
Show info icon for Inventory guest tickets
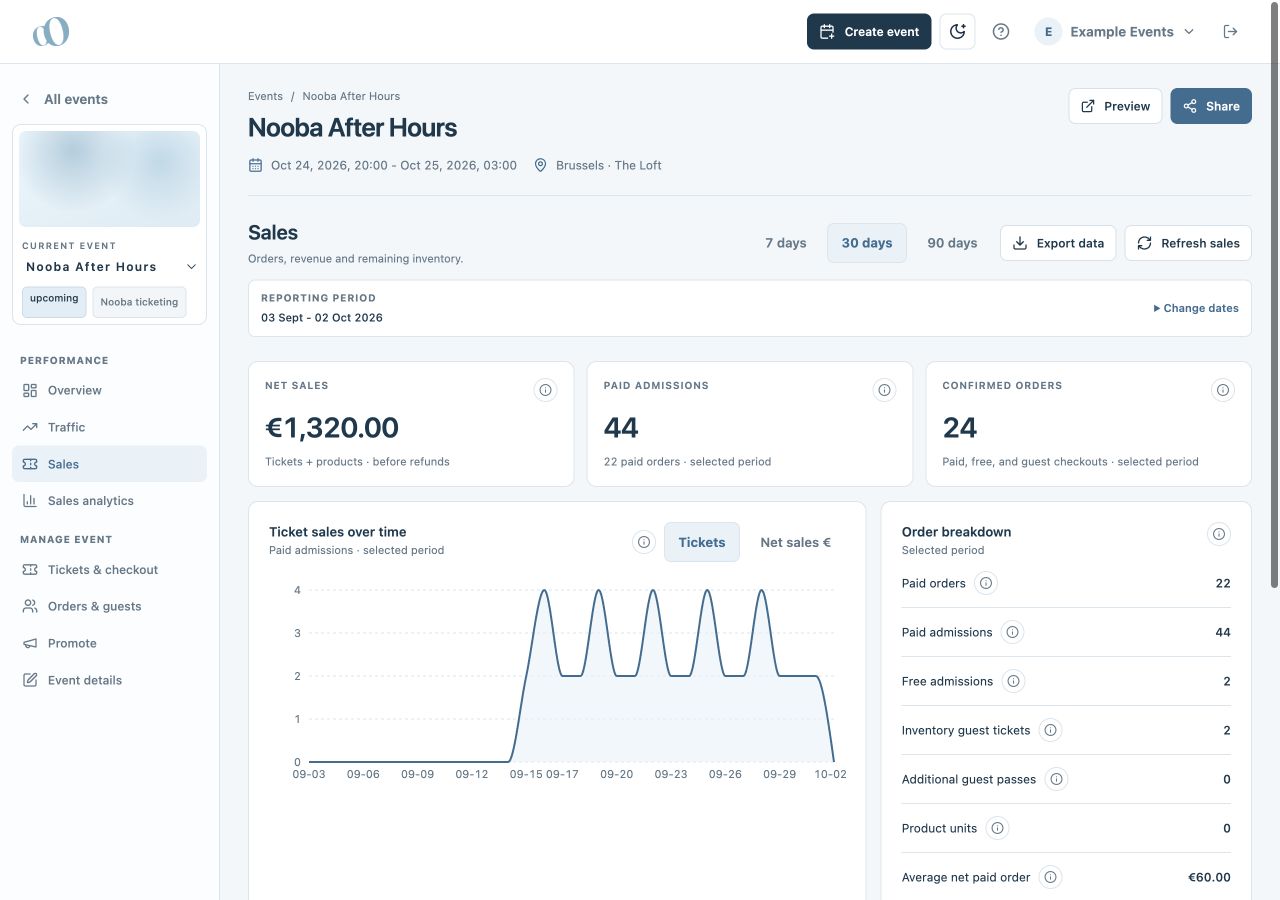pos(1050,730)
